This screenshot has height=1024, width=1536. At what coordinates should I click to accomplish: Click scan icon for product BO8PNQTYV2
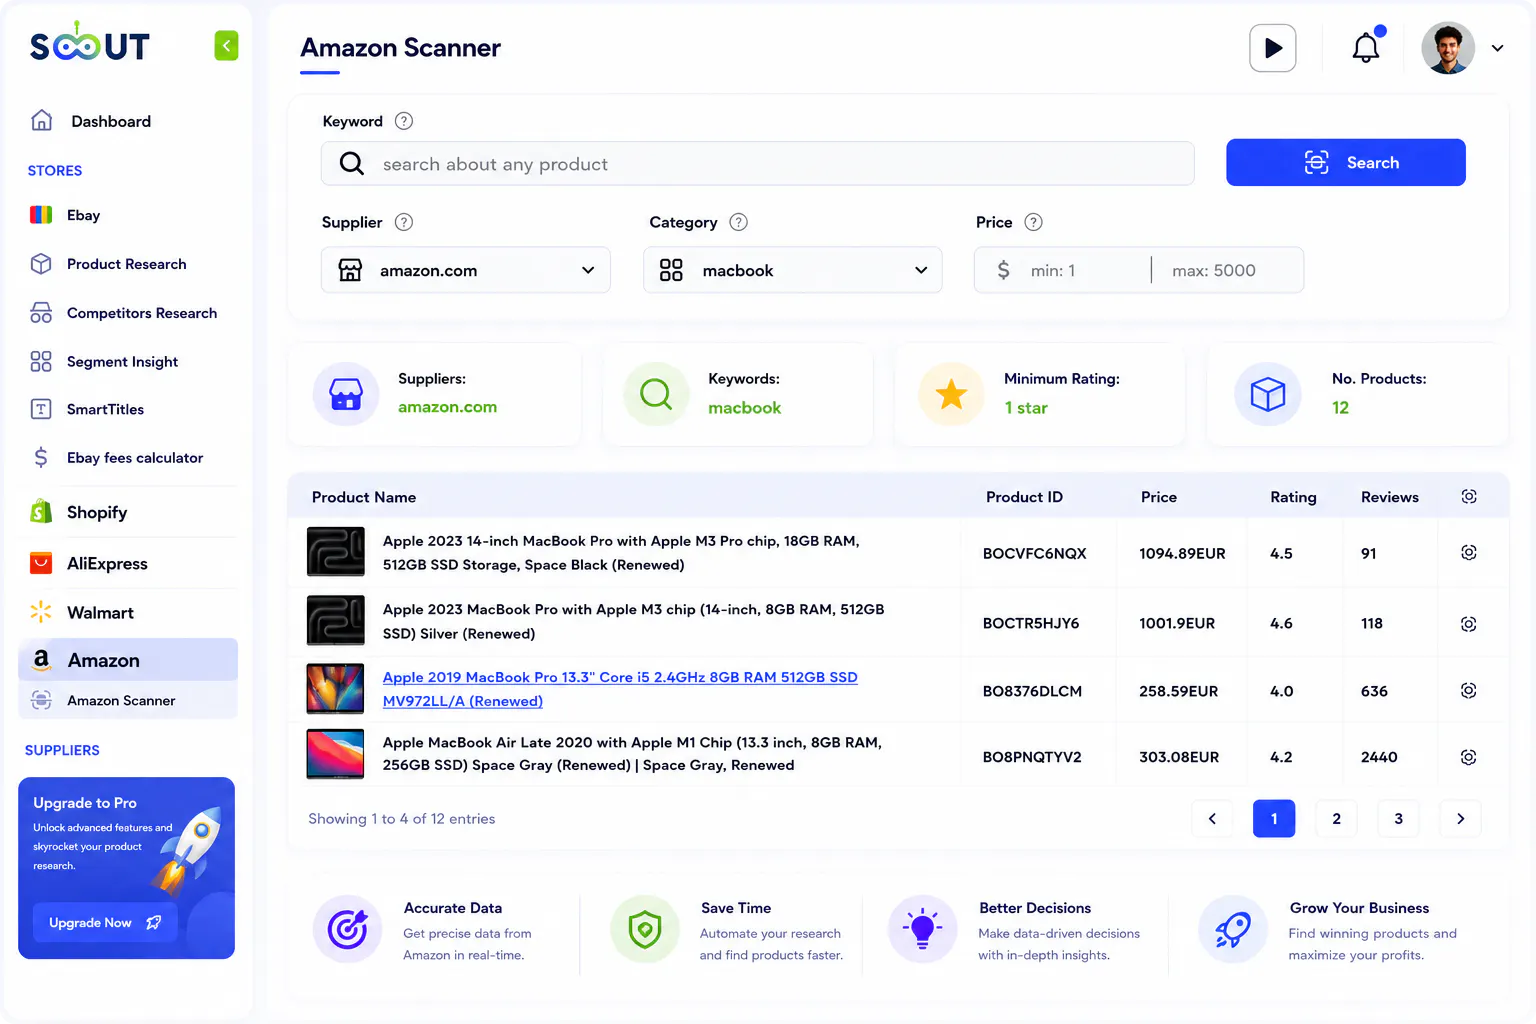[x=1469, y=757]
